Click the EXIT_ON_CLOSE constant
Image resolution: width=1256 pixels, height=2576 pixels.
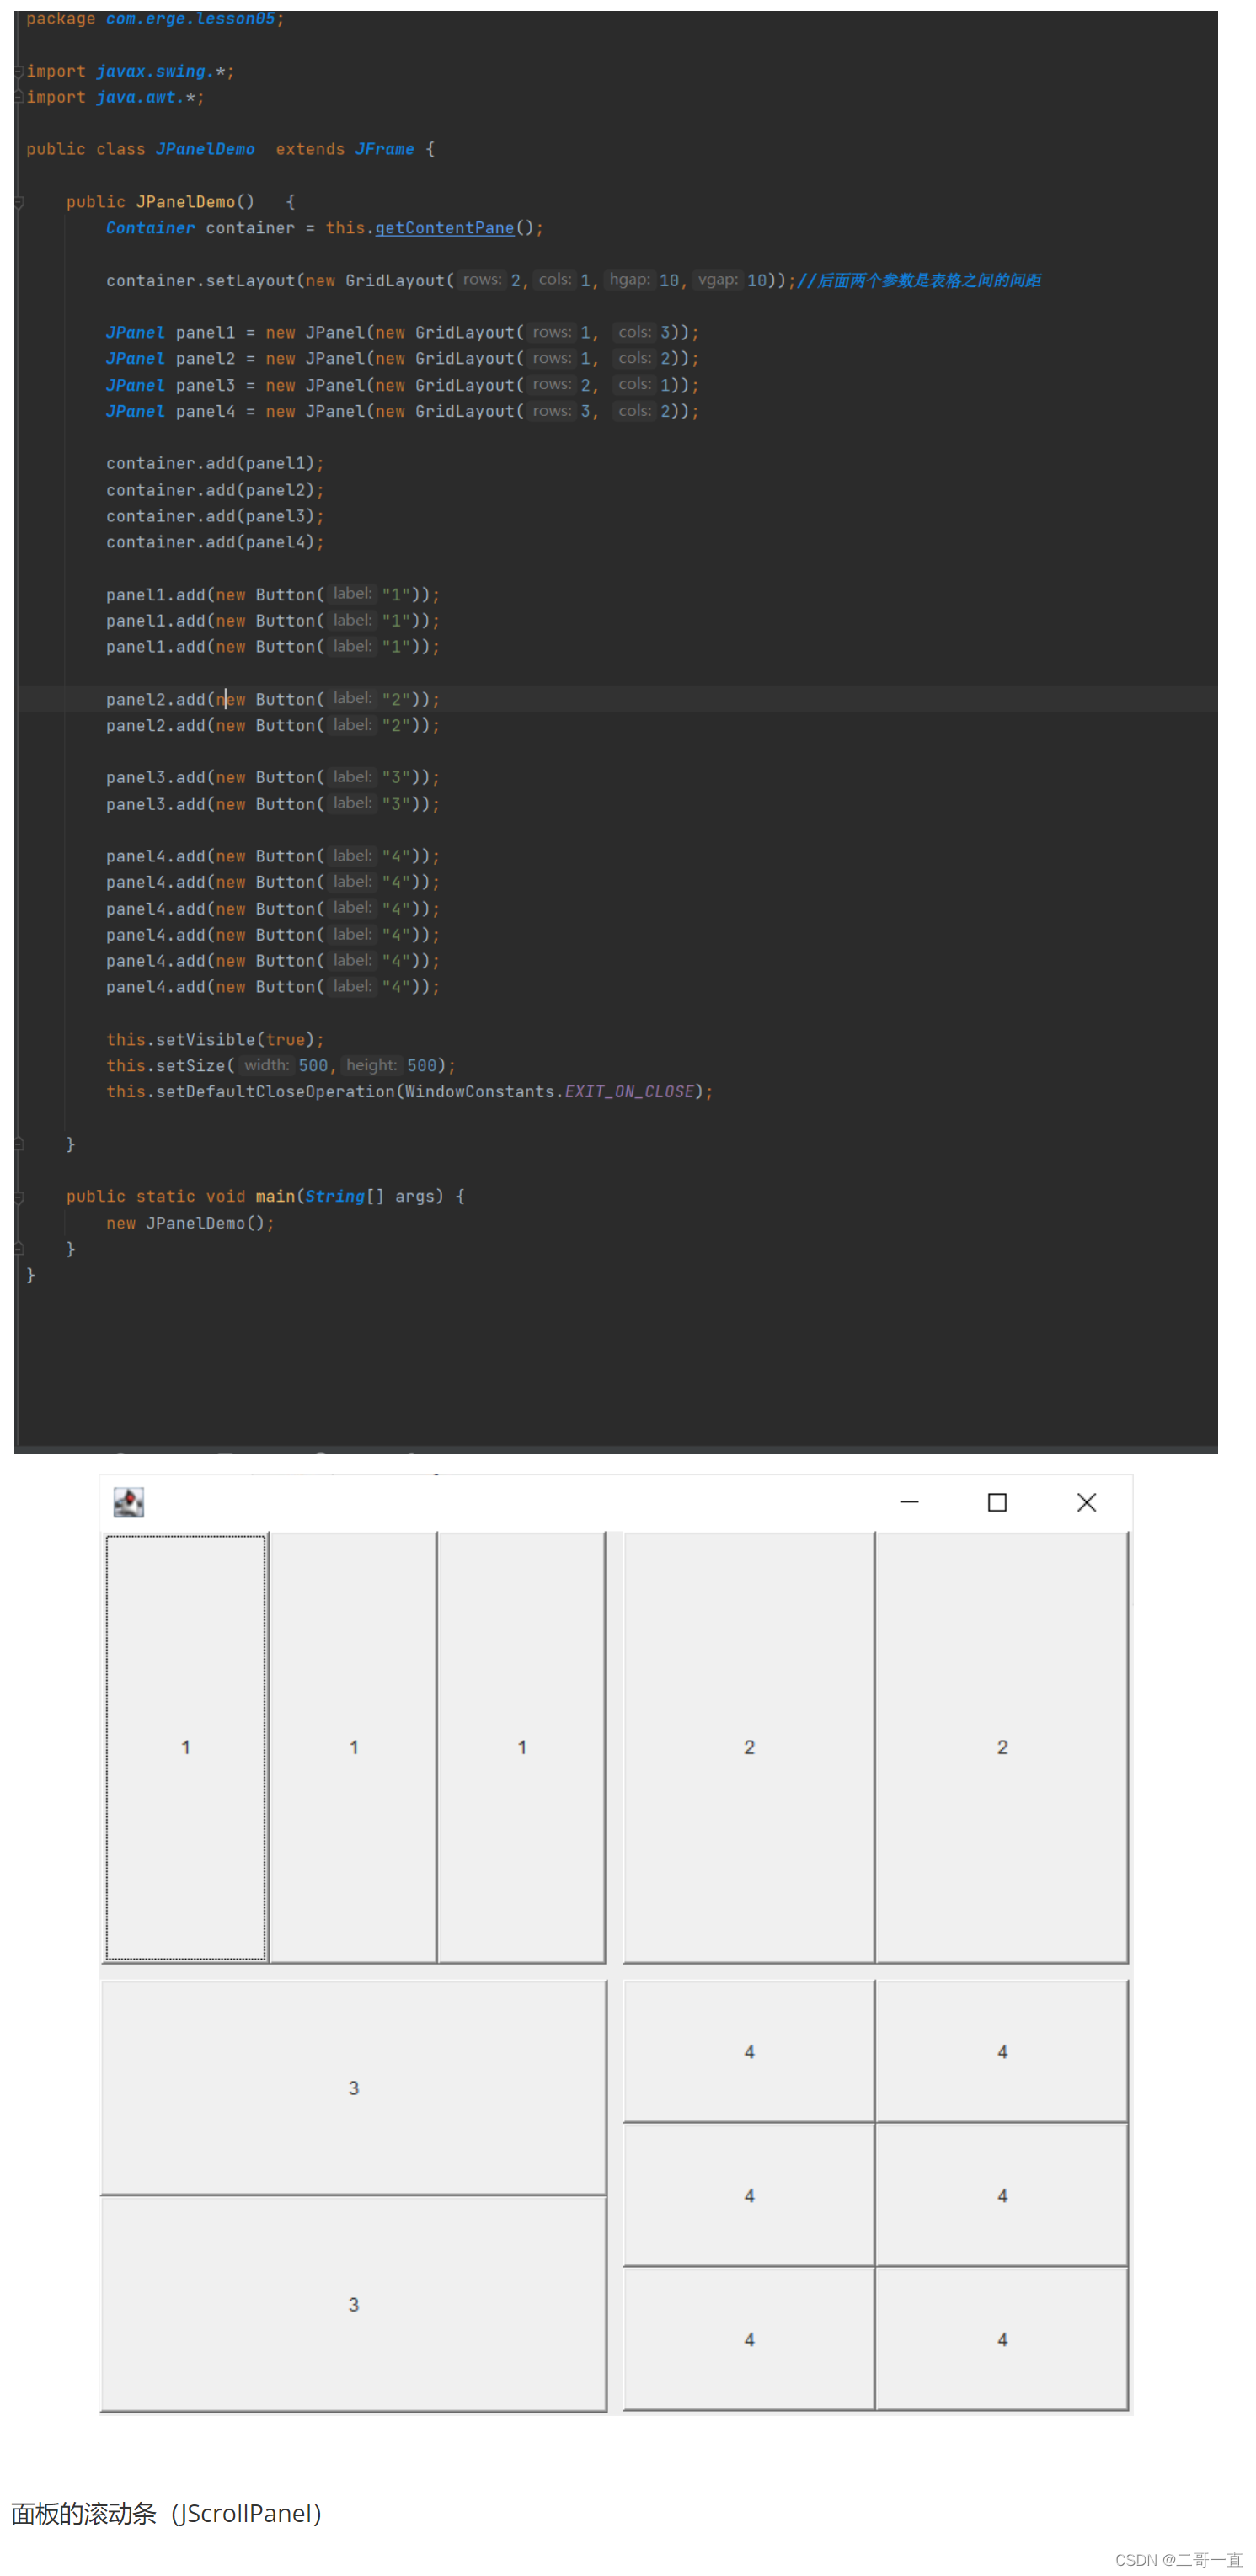coord(629,1092)
